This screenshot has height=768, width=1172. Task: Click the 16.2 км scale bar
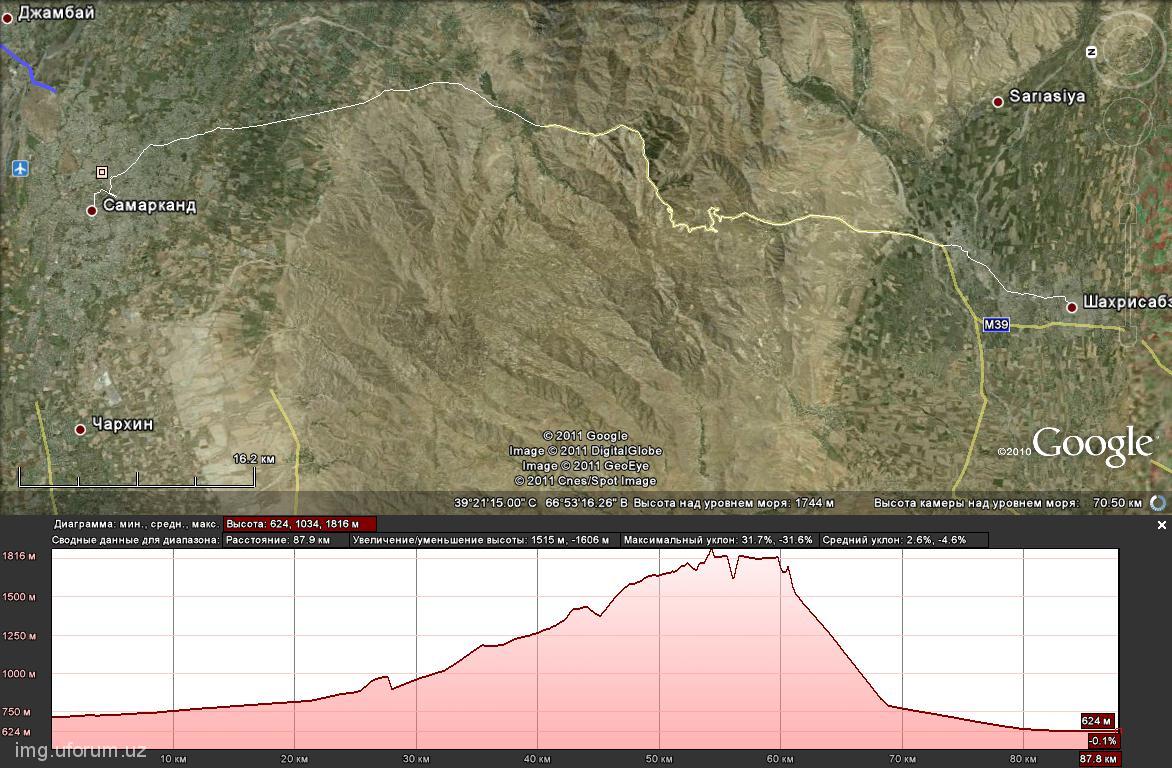point(136,481)
